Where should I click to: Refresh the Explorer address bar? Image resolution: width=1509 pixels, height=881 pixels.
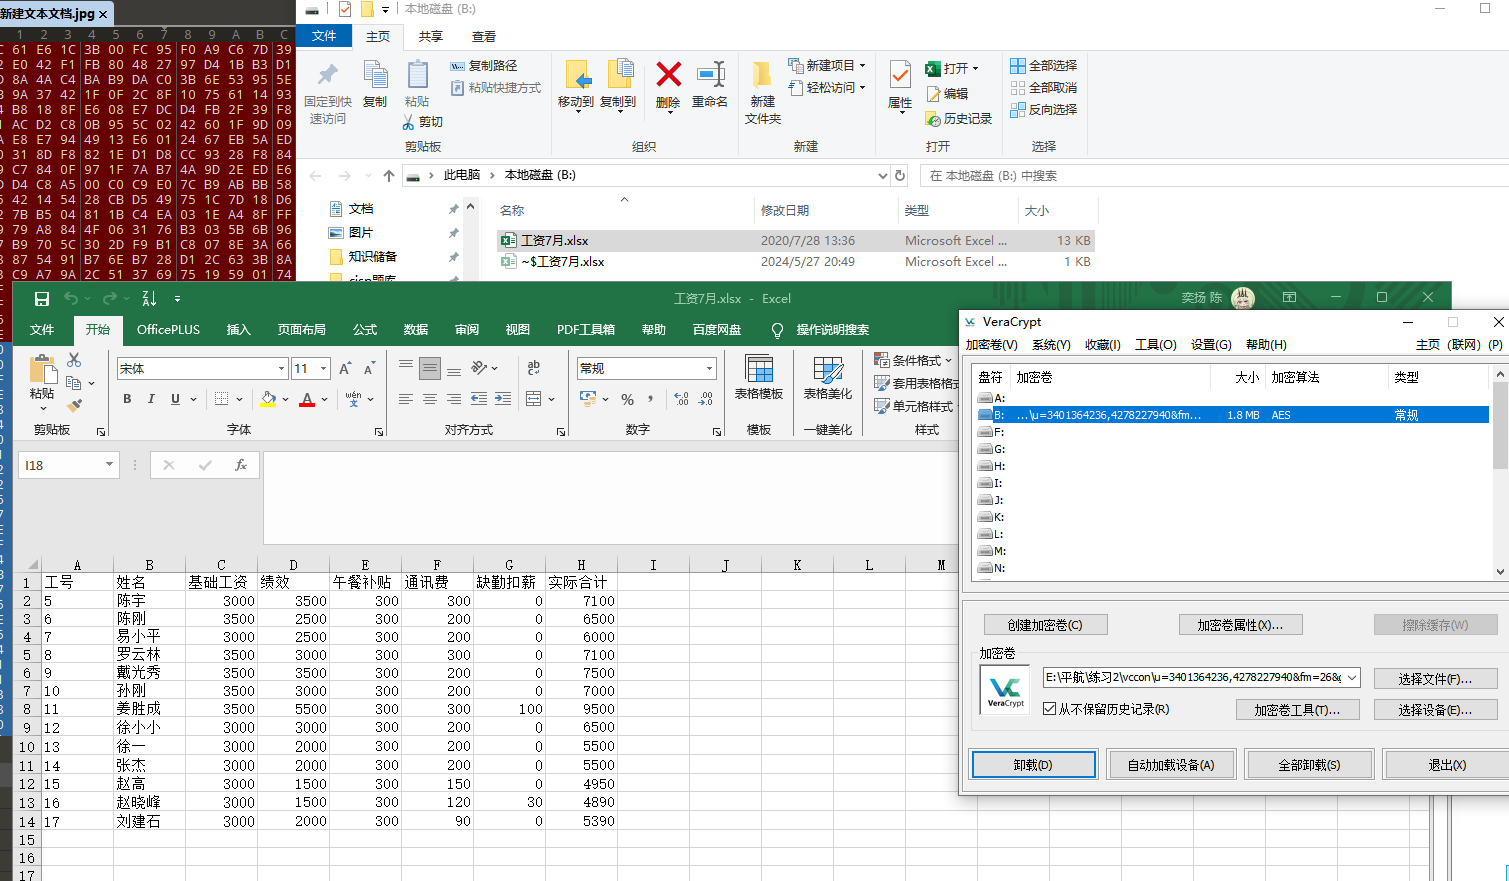900,175
